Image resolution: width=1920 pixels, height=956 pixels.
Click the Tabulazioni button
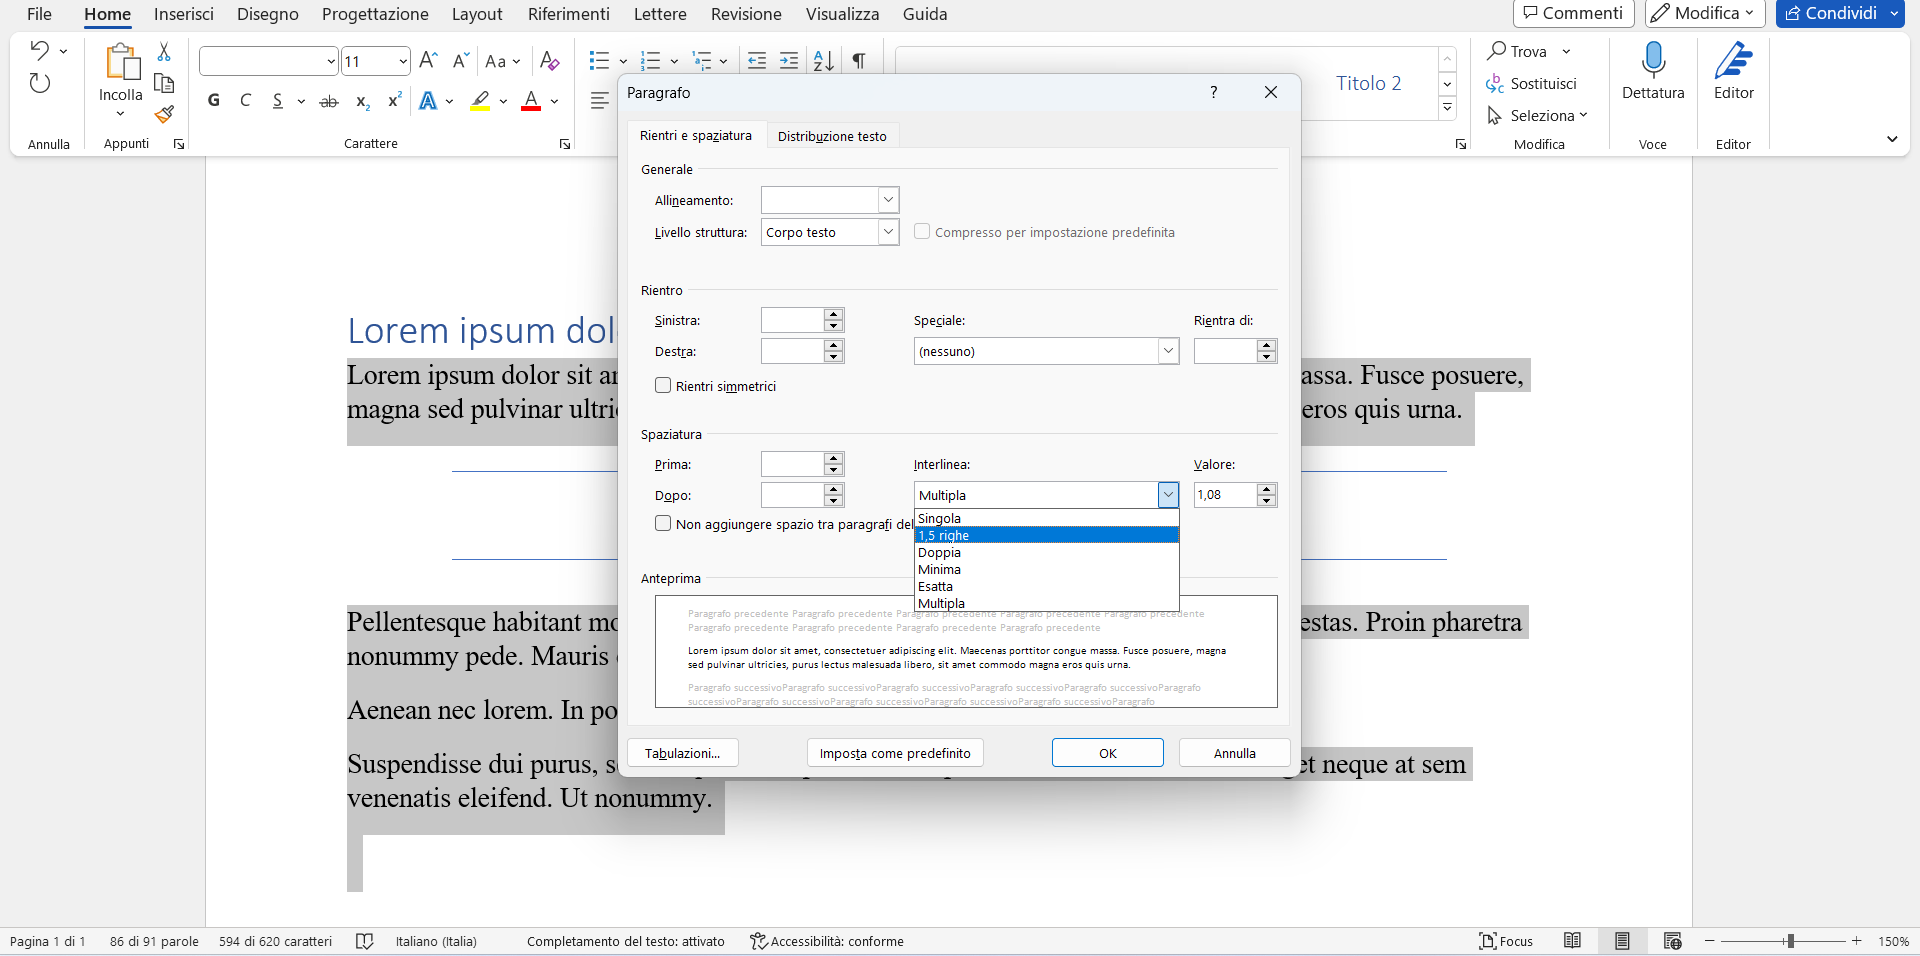pos(682,754)
